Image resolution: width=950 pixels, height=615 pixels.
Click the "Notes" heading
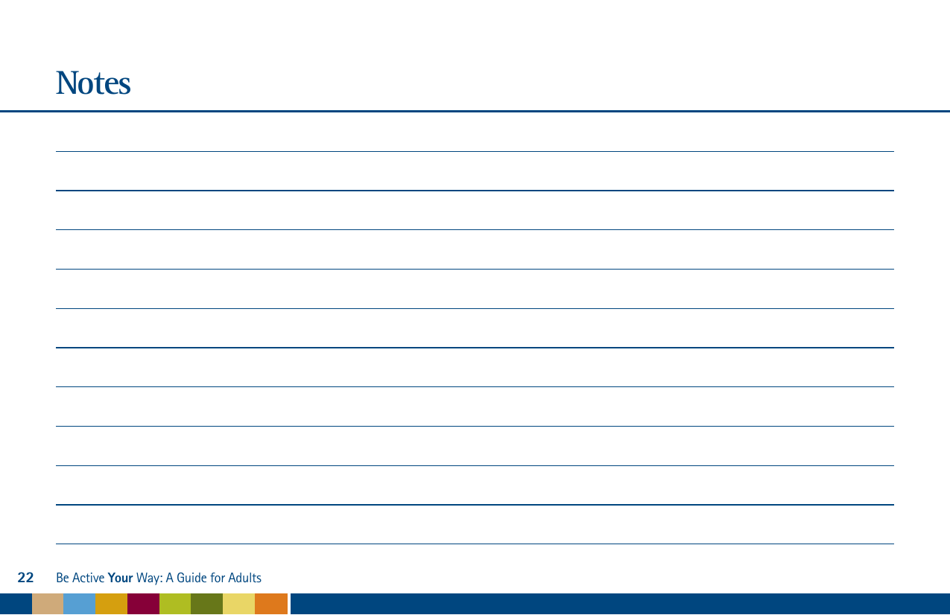[93, 83]
